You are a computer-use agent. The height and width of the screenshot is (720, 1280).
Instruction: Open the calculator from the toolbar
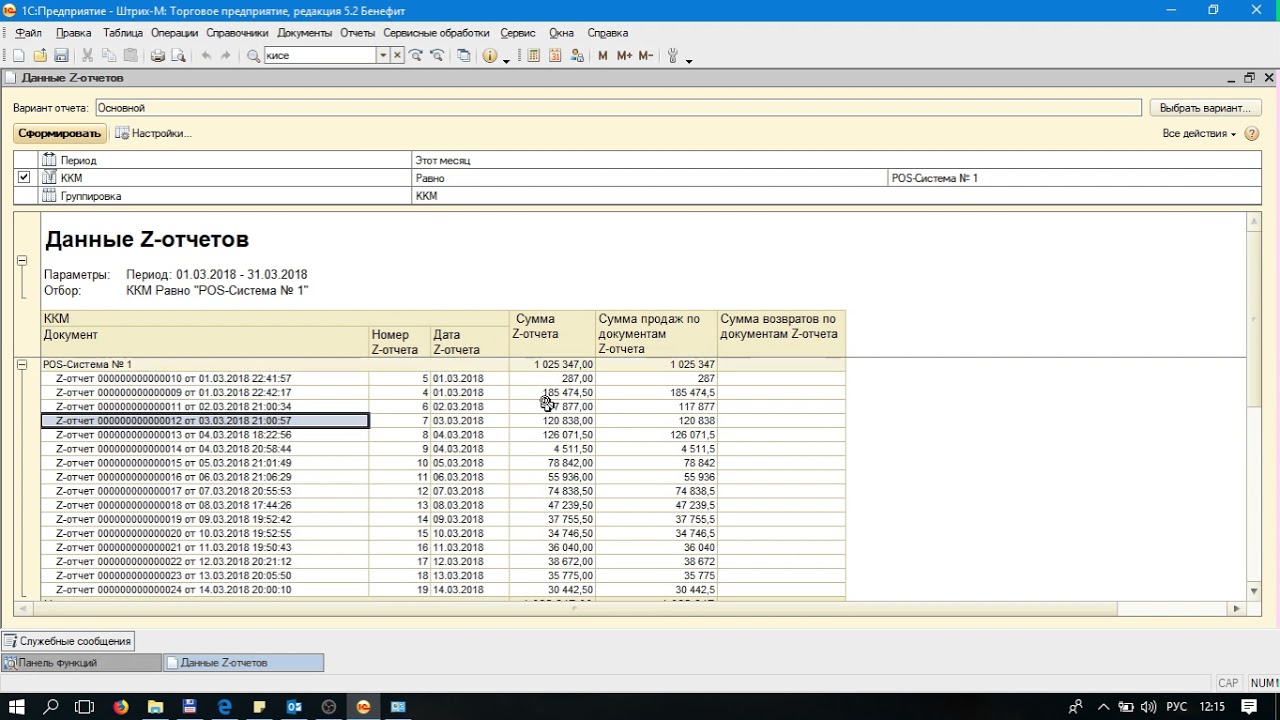(534, 56)
